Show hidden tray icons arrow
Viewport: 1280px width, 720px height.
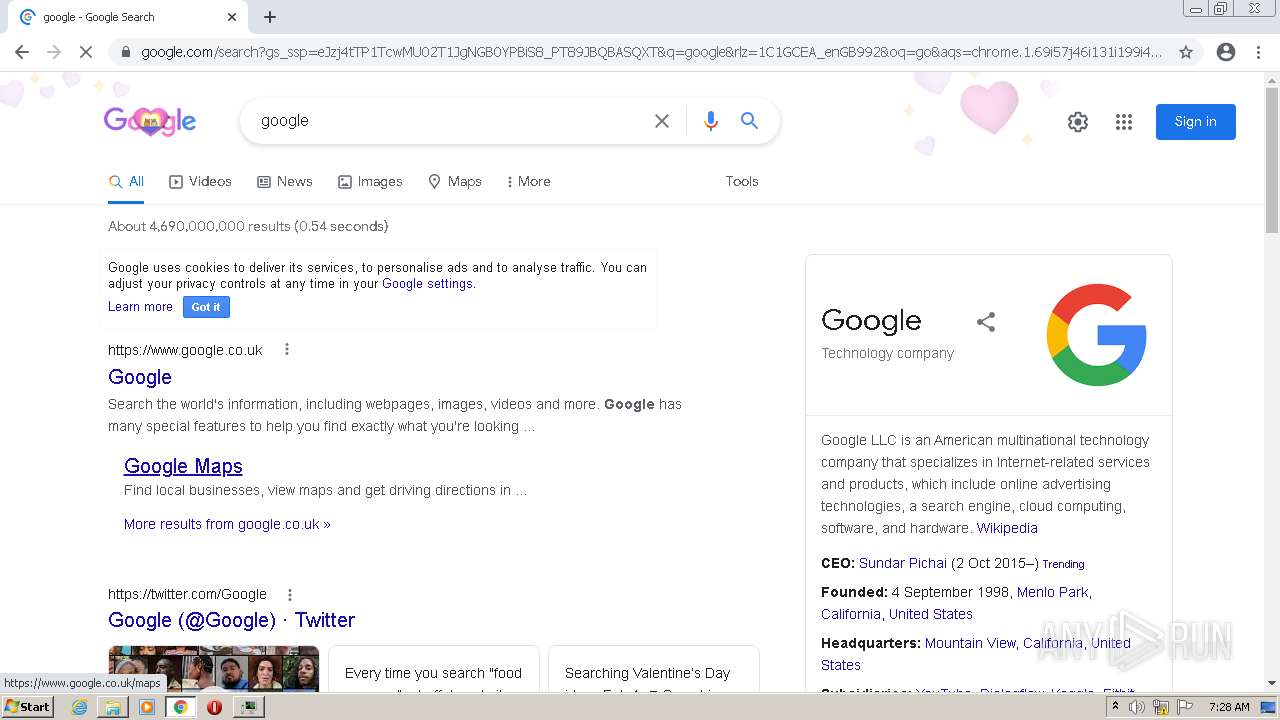click(1115, 707)
